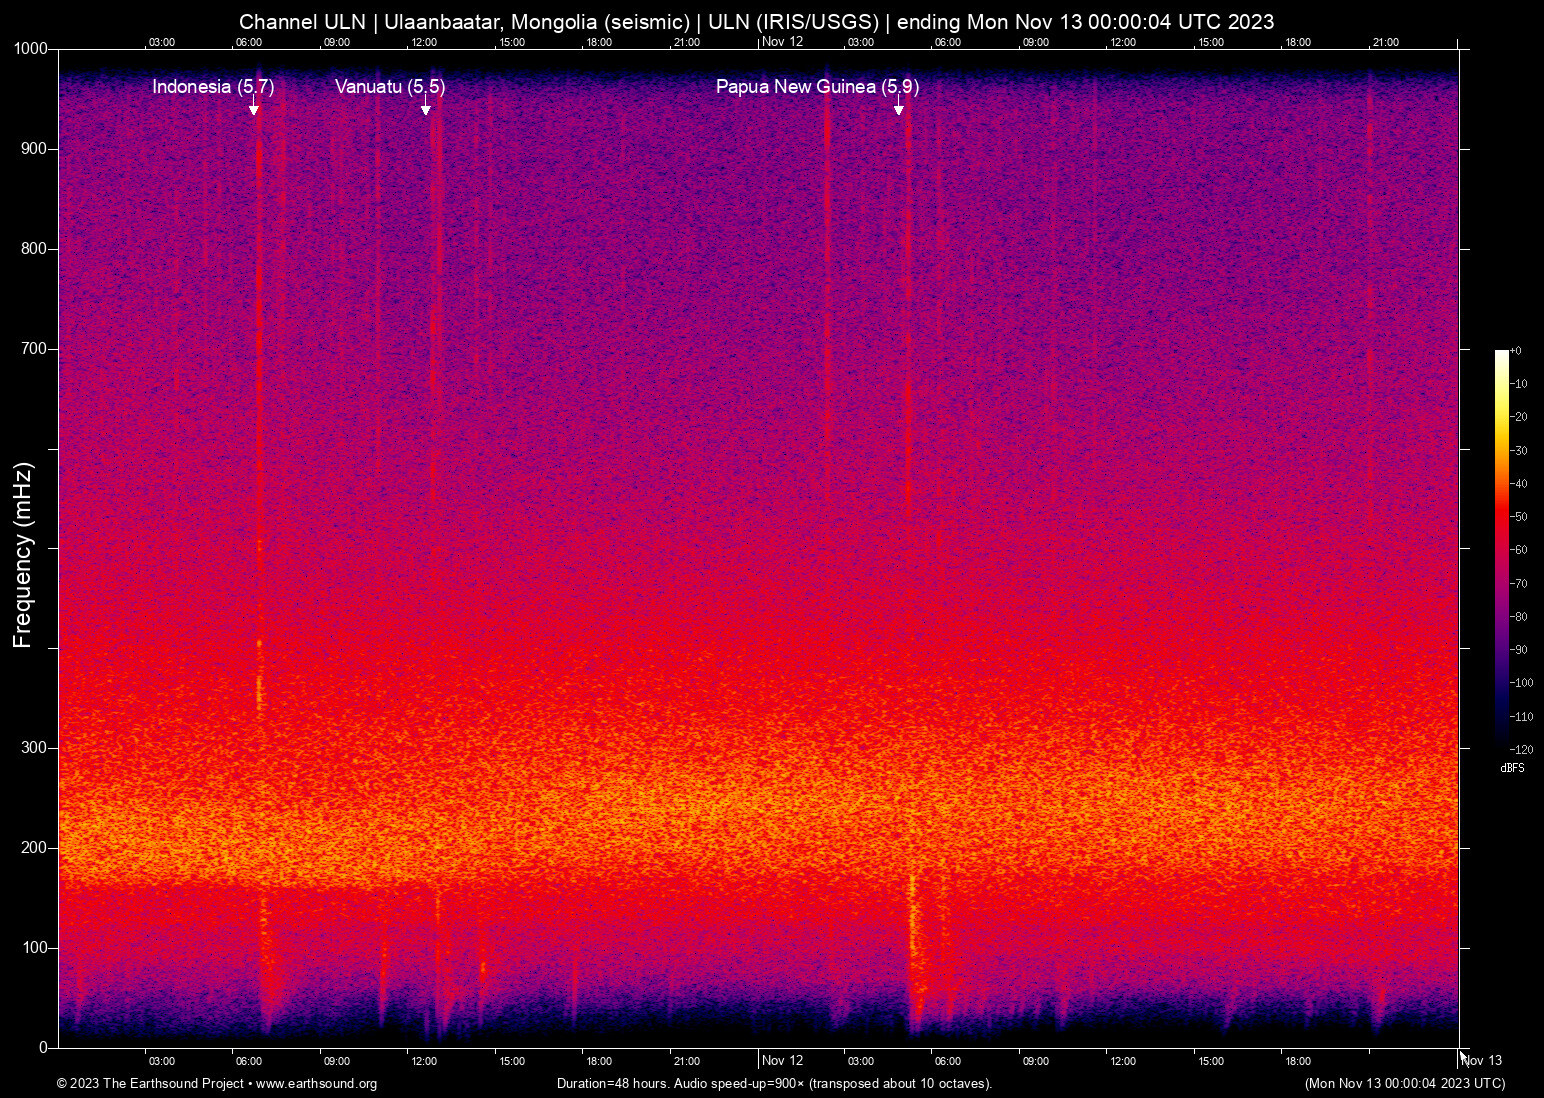The height and width of the screenshot is (1098, 1544).
Task: Select the Papua New Guinea (5.9) label
Action: pyautogui.click(x=817, y=87)
